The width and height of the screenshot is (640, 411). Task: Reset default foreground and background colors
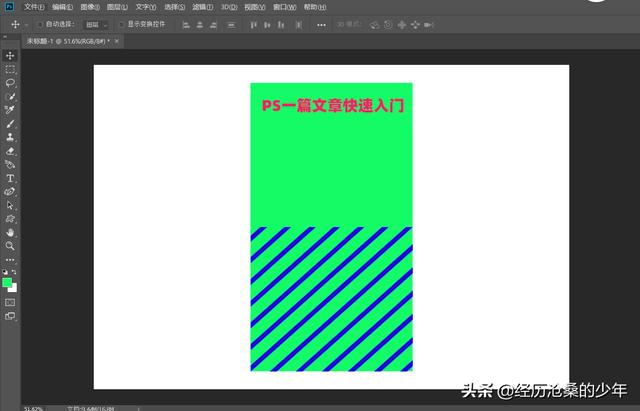click(5, 272)
